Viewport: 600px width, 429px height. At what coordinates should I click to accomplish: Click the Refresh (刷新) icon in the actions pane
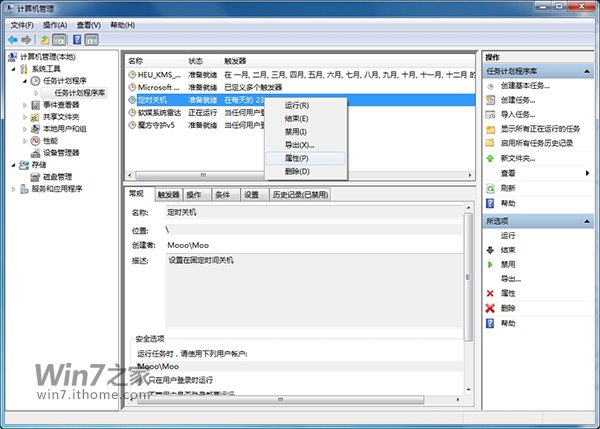[490, 188]
